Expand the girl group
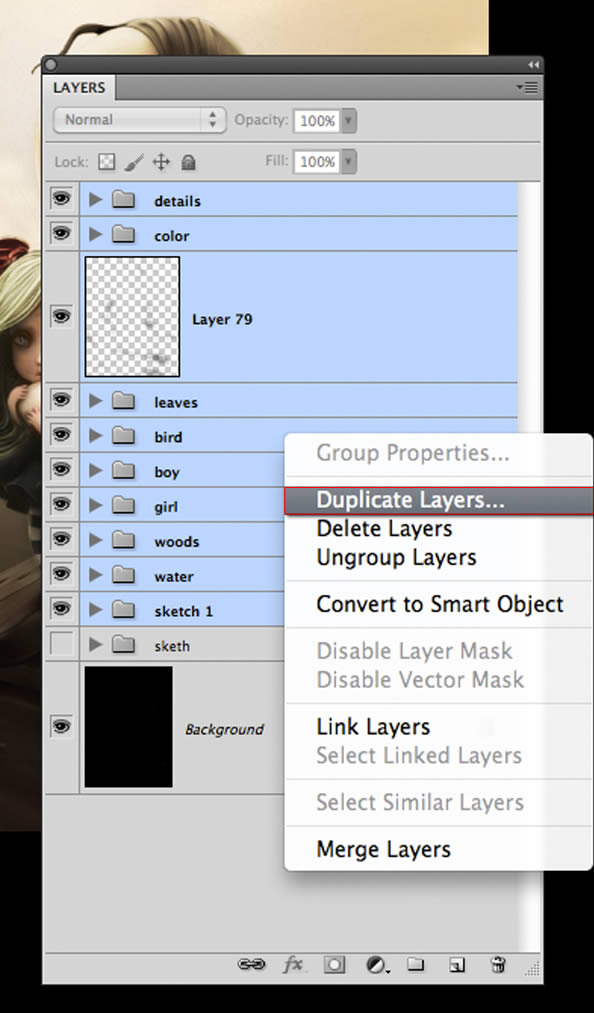The height and width of the screenshot is (1013, 594). point(96,506)
